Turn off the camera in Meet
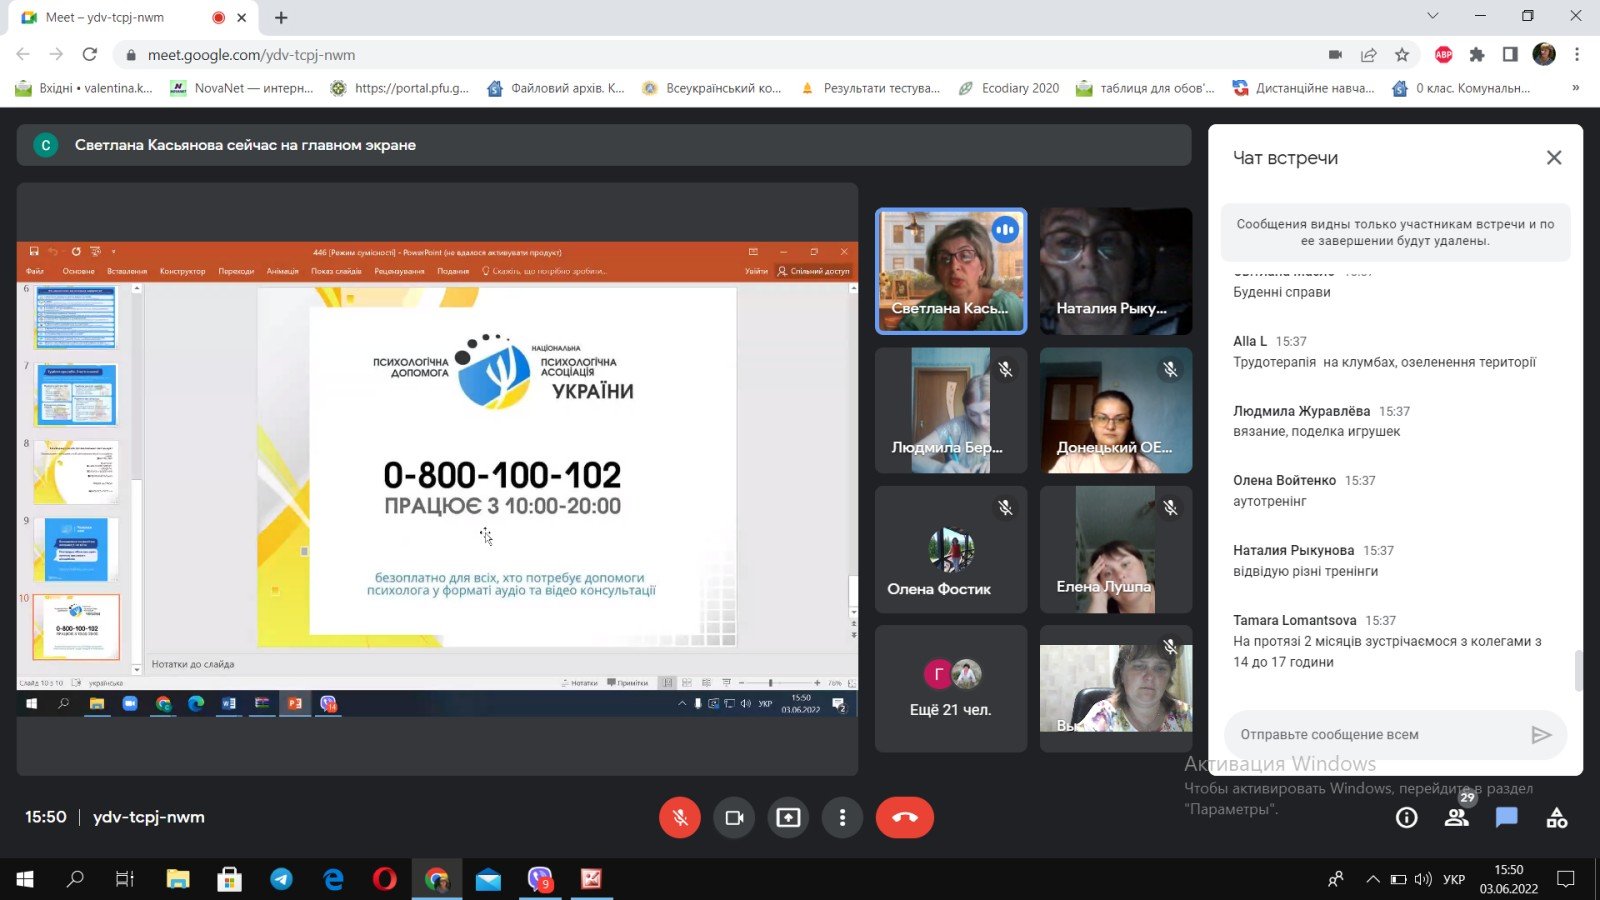The width and height of the screenshot is (1600, 900). click(734, 818)
